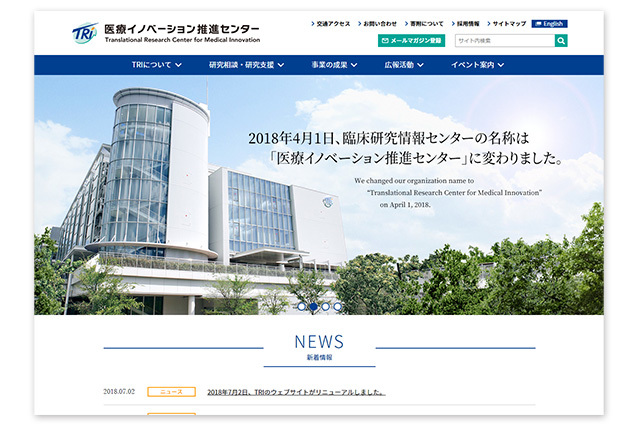Expand 広報活動 menu
This screenshot has height=430, width=640.
(404, 65)
